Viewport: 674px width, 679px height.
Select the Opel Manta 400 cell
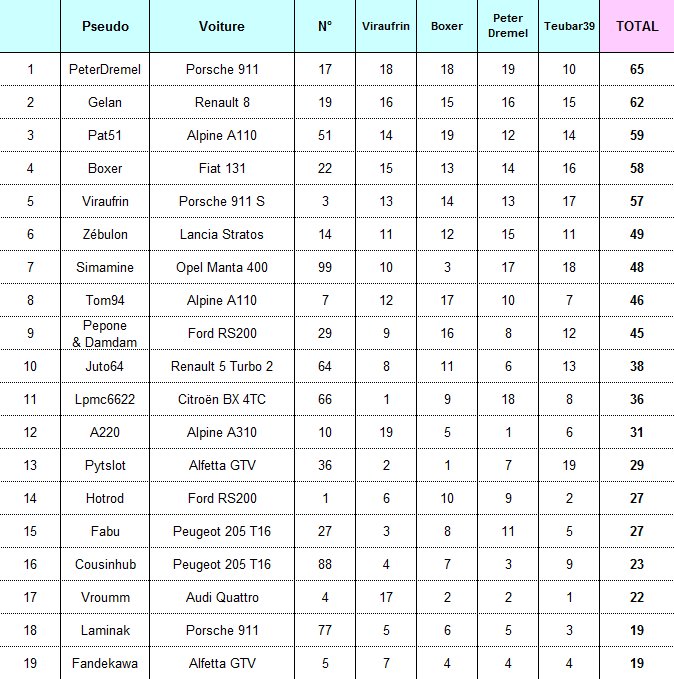[x=222, y=267]
